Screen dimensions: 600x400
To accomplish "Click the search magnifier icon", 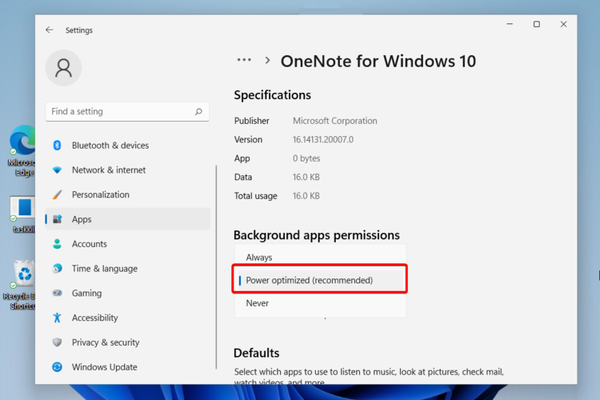I will coord(200,112).
